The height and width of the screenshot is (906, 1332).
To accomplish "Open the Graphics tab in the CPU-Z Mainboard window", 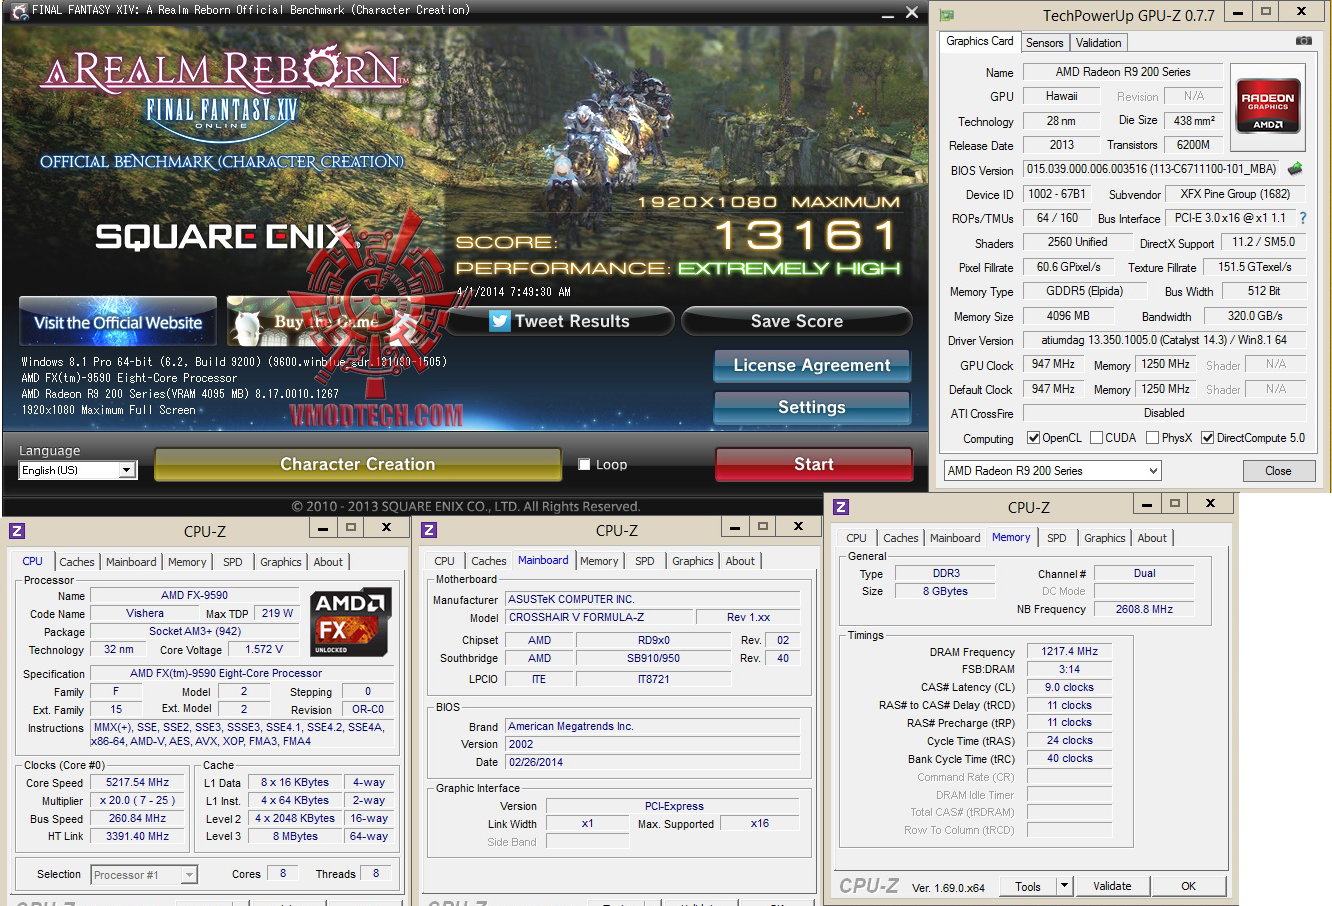I will pyautogui.click(x=693, y=561).
